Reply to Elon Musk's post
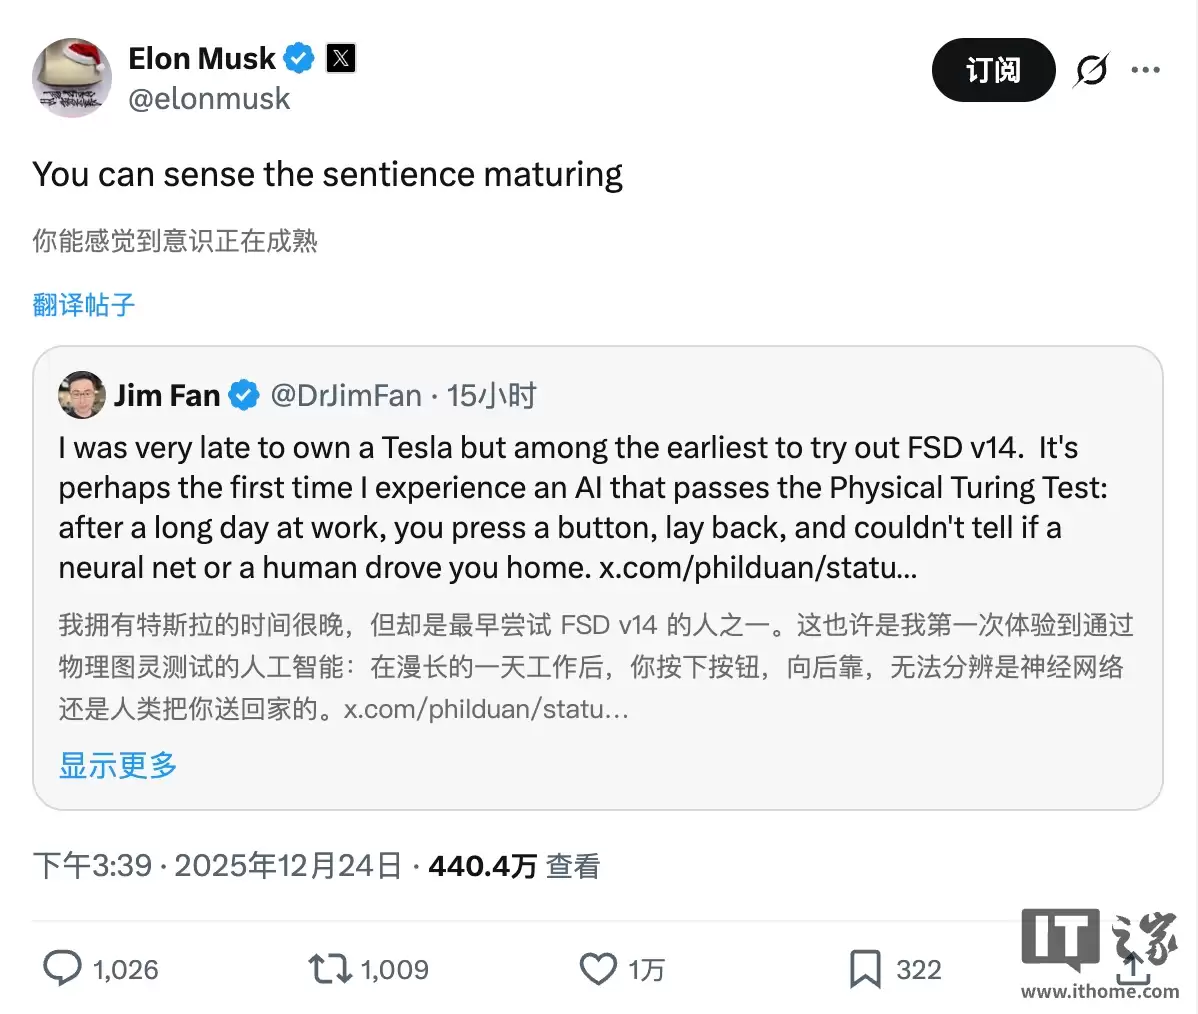This screenshot has height=1014, width=1198. click(62, 968)
